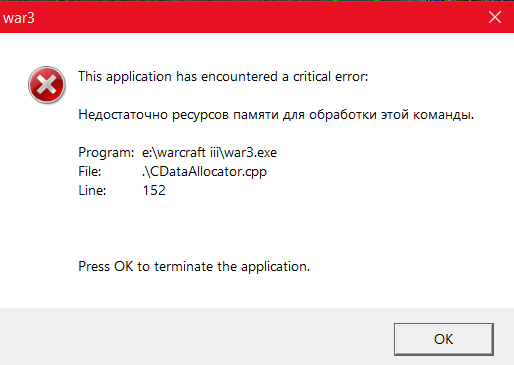Click the OK button to terminate
514x365 pixels.
click(x=444, y=339)
